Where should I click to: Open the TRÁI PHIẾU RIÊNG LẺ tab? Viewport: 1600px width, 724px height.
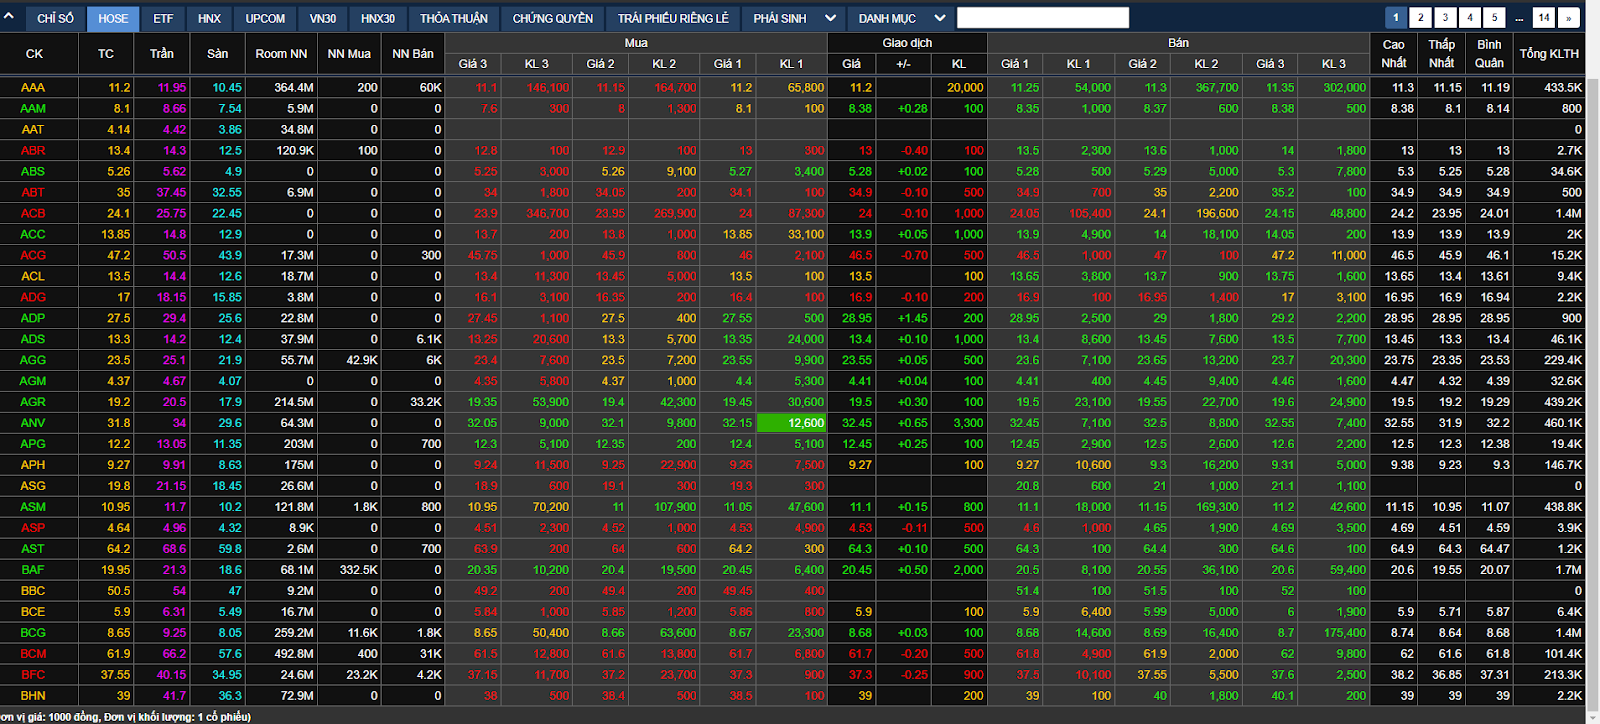pos(673,18)
